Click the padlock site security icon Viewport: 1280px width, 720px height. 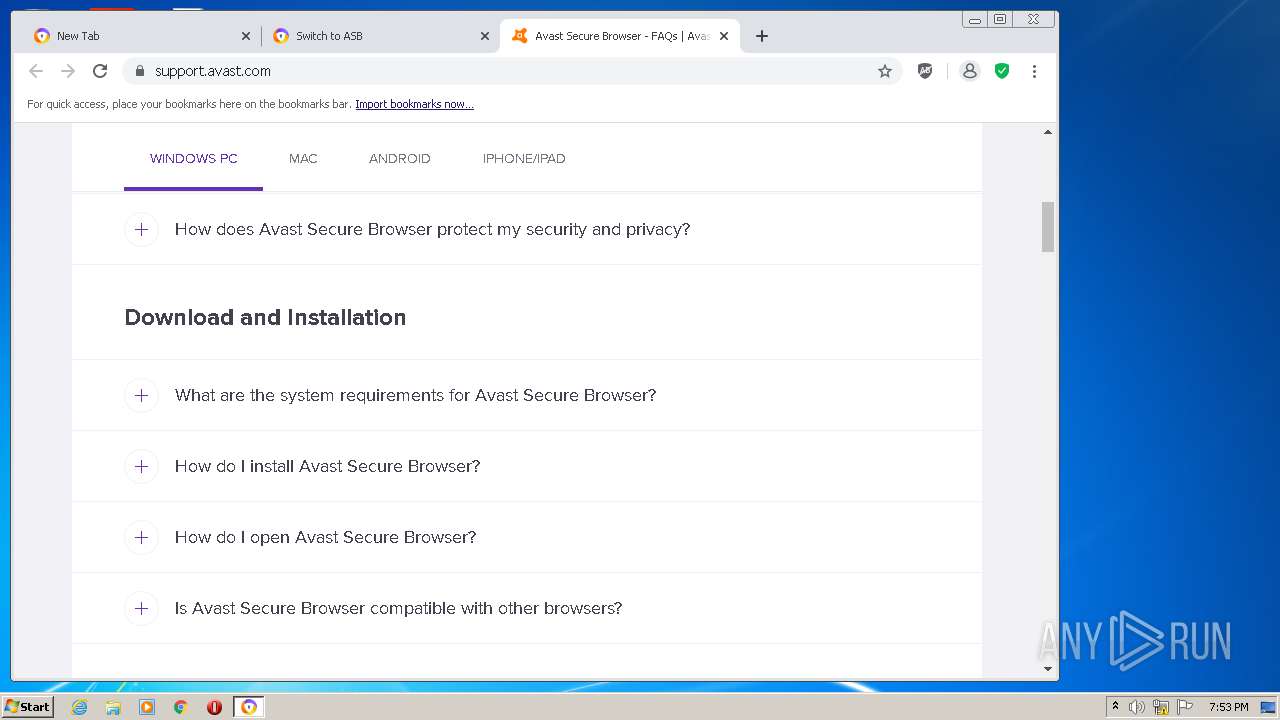click(139, 71)
